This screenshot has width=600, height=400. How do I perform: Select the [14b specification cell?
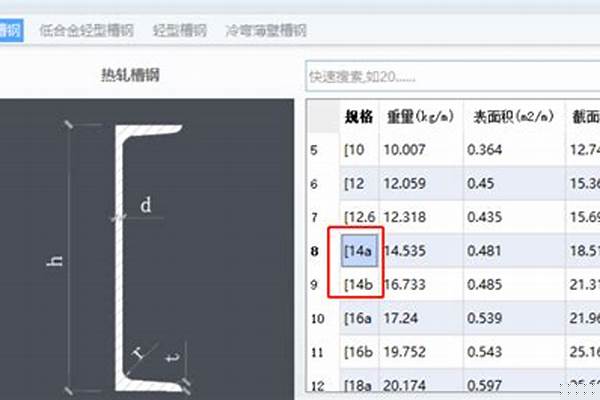(x=358, y=285)
